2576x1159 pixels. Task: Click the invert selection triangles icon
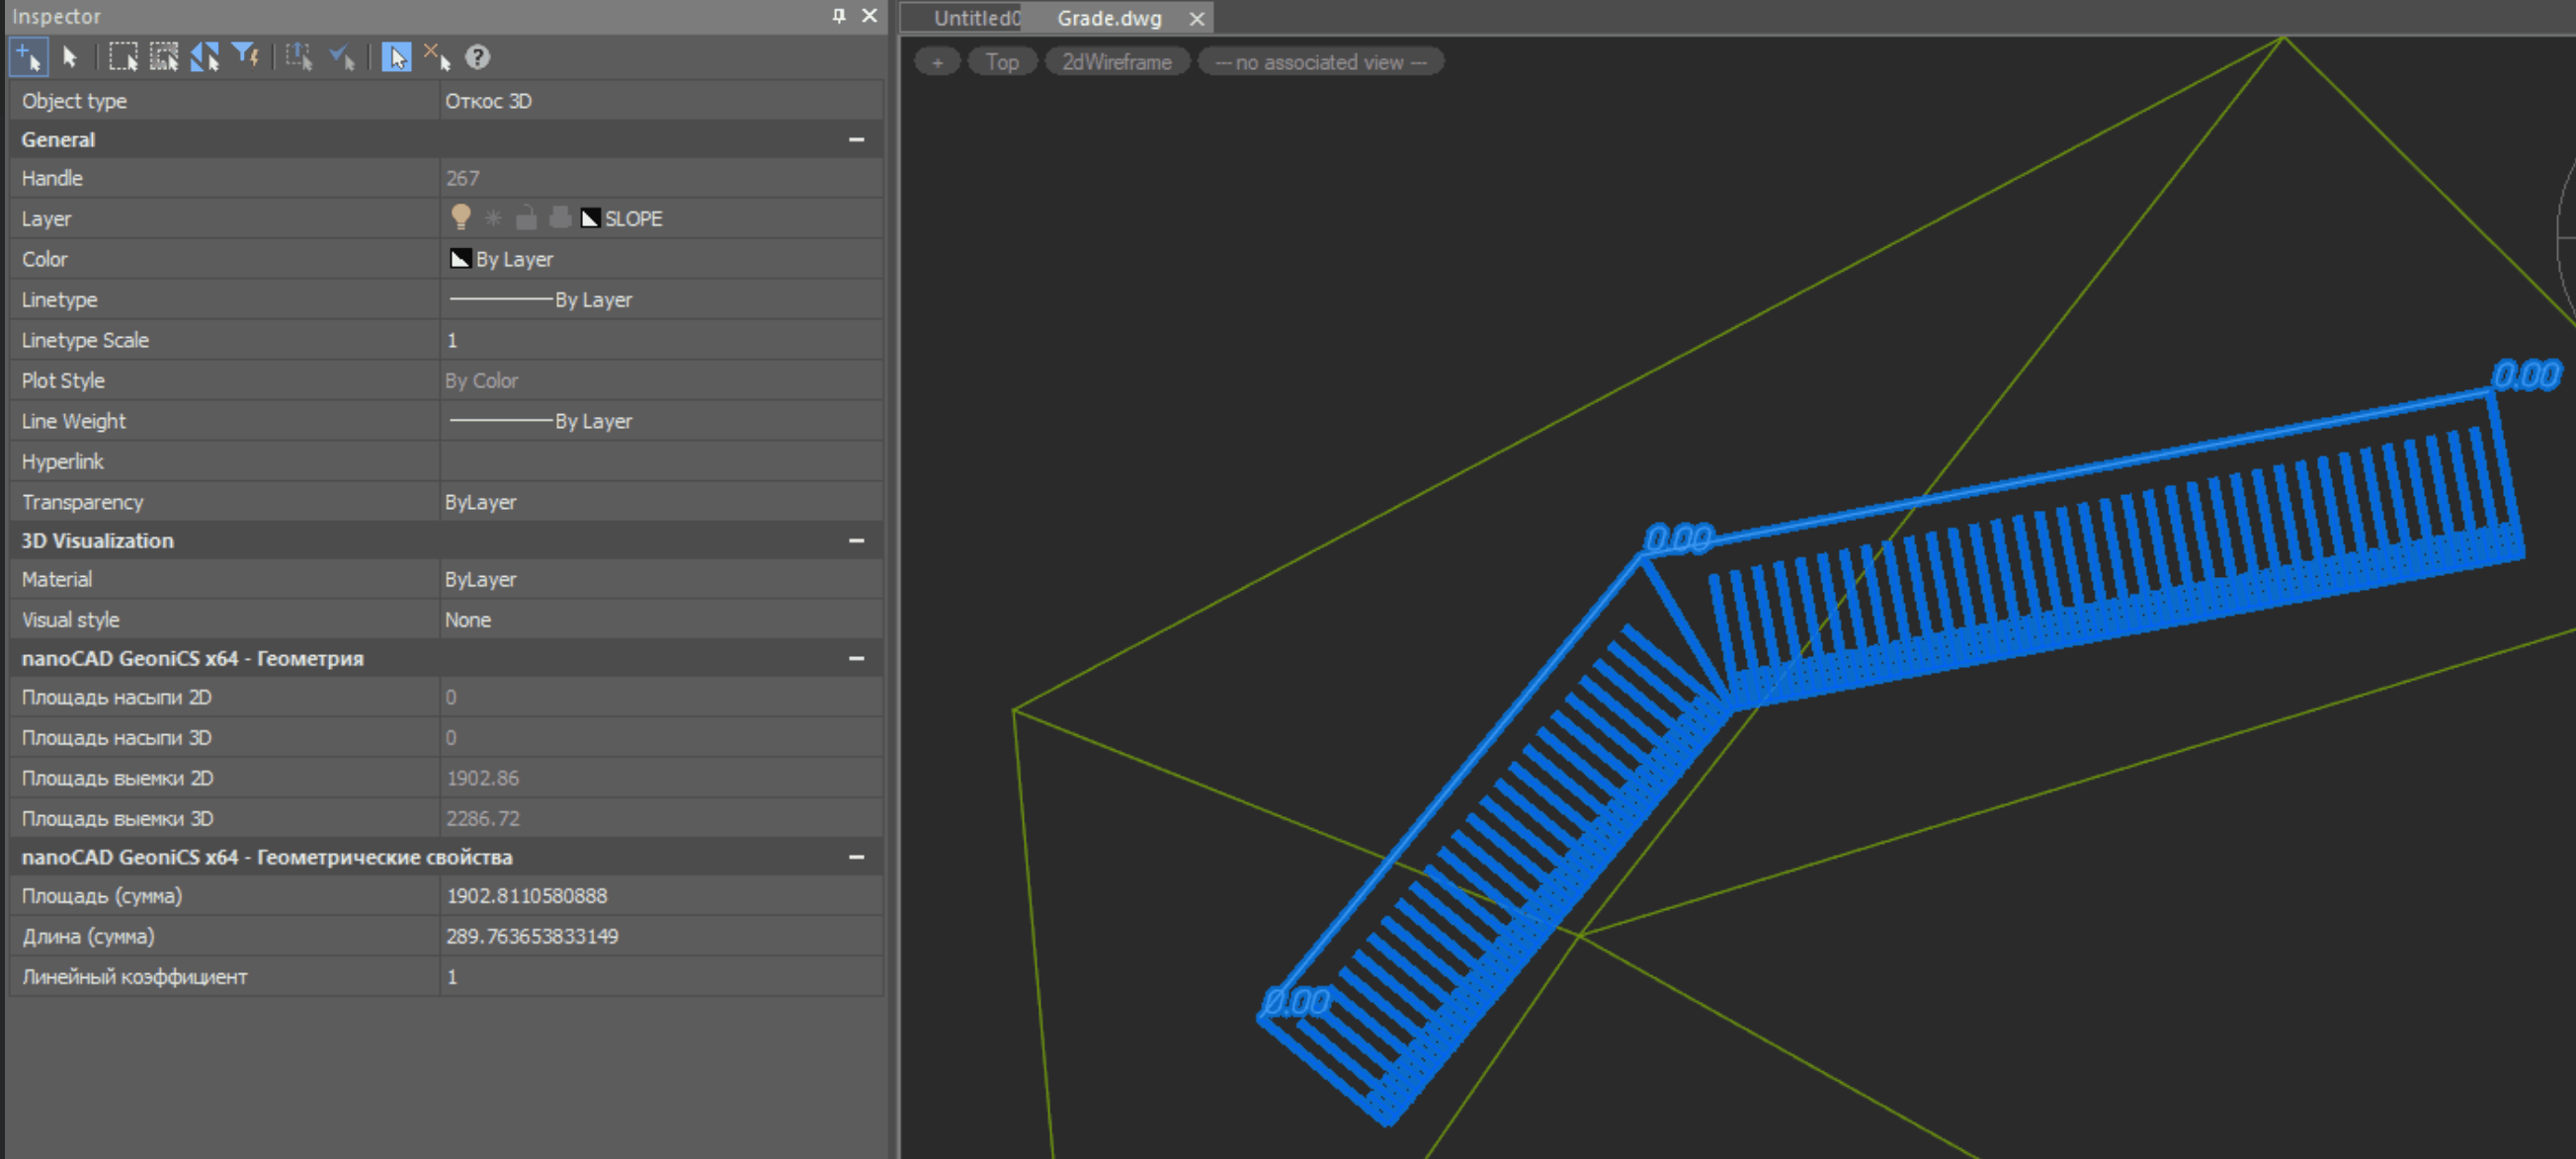[x=205, y=57]
